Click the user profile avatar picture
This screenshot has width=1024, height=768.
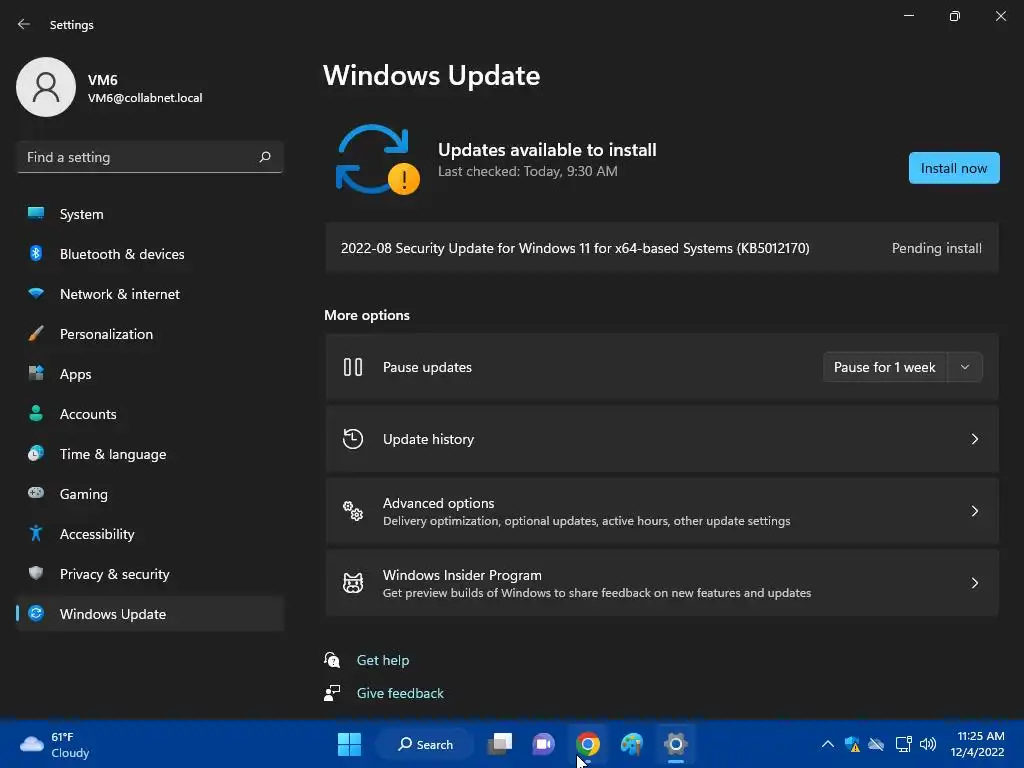[46, 87]
